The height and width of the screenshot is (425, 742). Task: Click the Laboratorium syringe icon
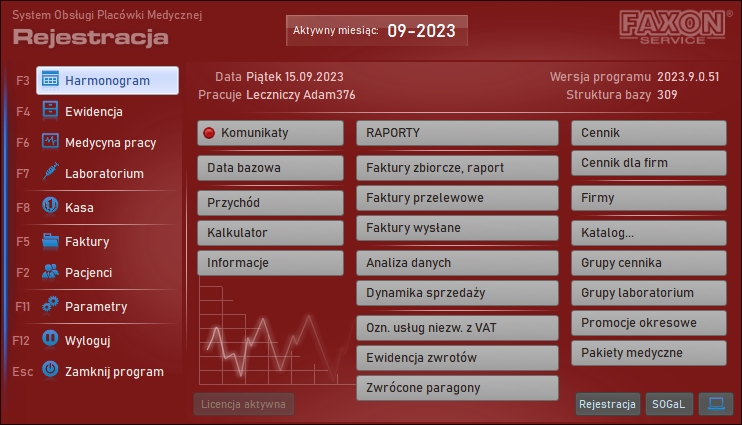pyautogui.click(x=50, y=173)
